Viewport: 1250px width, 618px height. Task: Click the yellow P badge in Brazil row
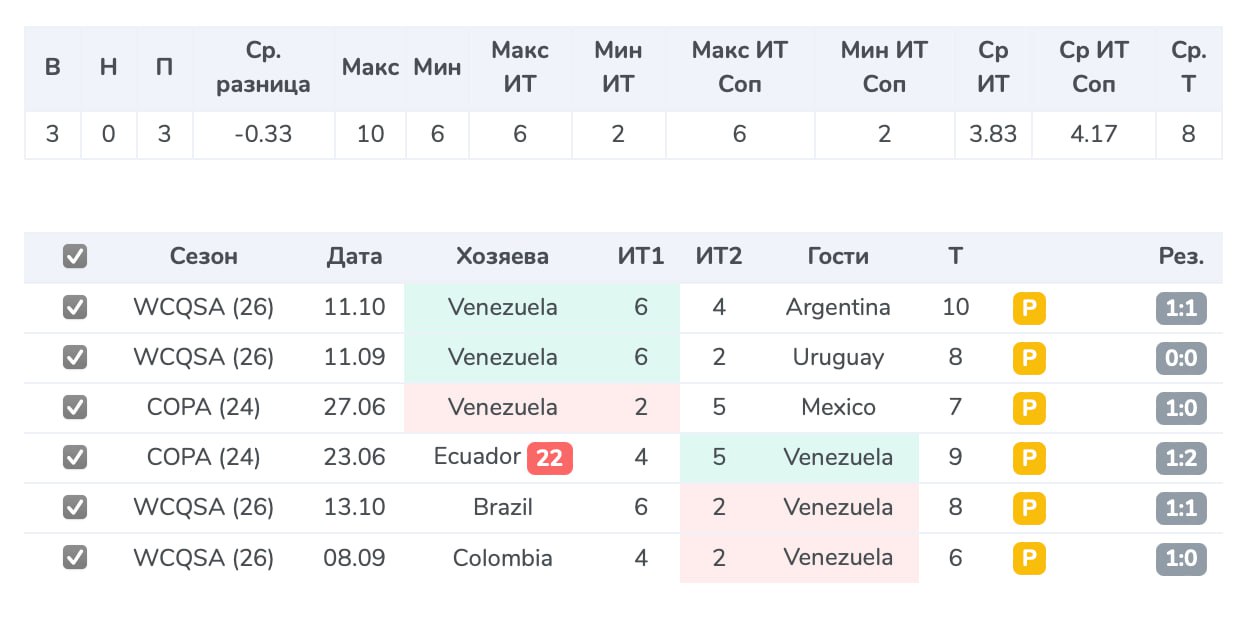click(1029, 508)
